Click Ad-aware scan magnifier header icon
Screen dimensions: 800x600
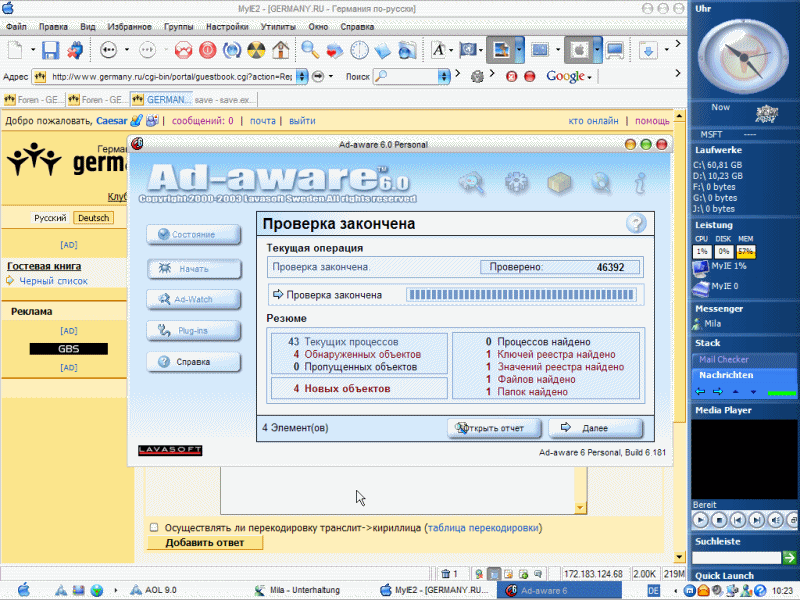471,183
